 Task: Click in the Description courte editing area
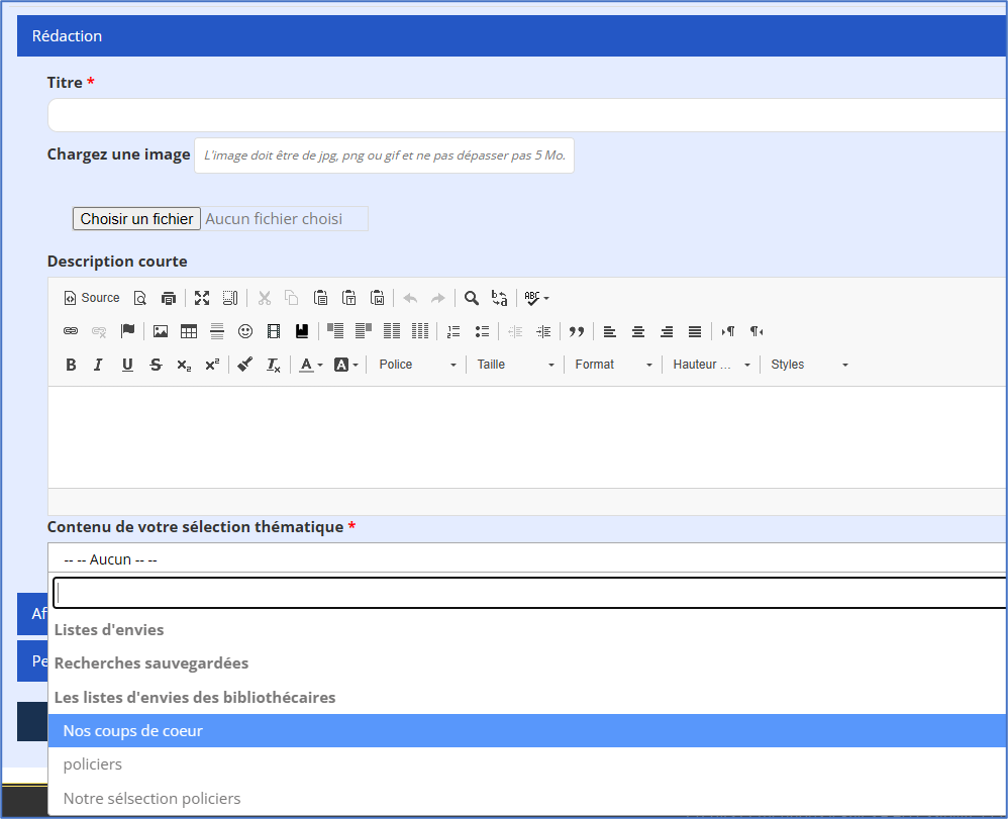[x=527, y=437]
